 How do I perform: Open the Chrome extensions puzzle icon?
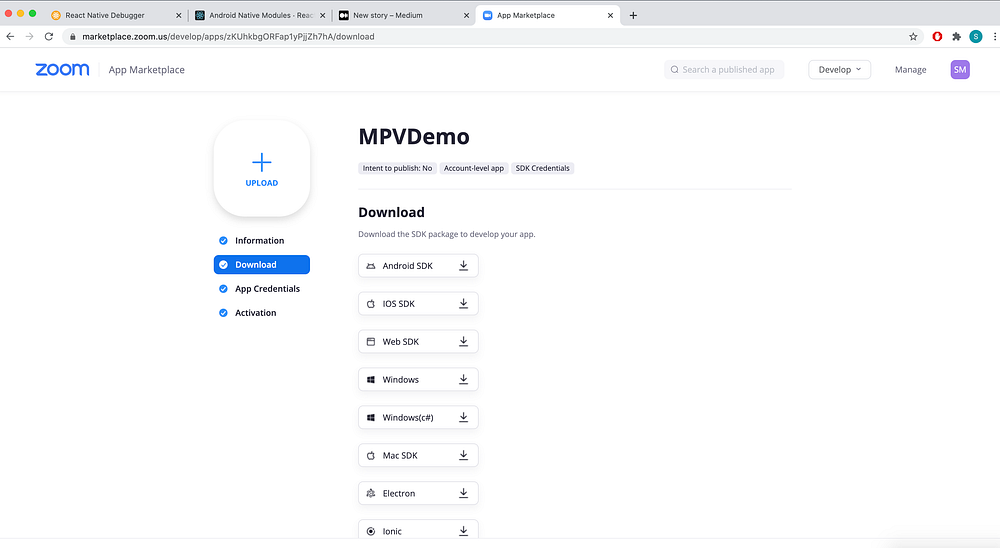pos(956,36)
